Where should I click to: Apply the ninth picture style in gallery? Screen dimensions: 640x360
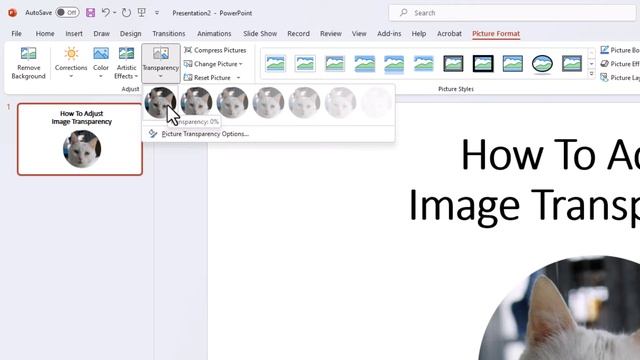pos(513,64)
